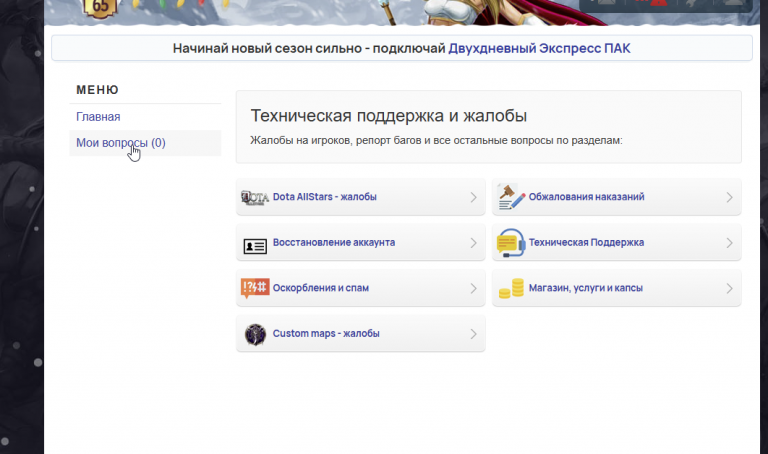
Task: Expand the Оскорбления и спам chevron
Action: click(473, 288)
